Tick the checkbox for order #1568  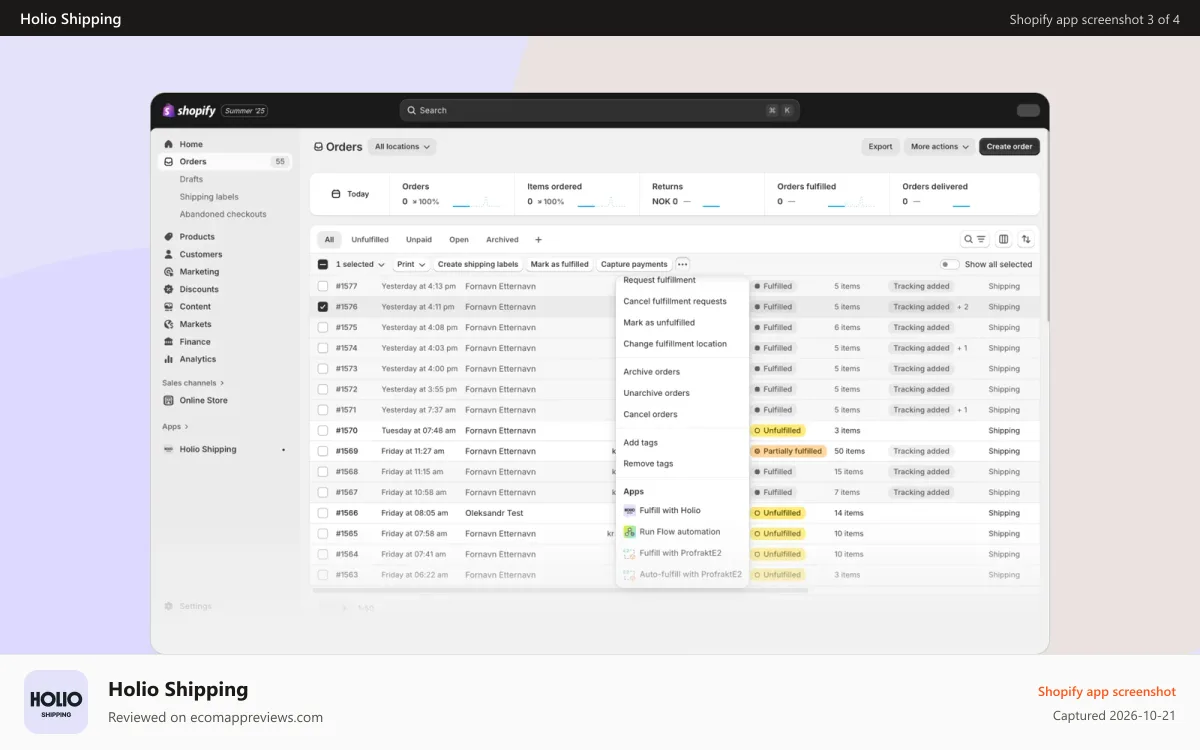(323, 472)
